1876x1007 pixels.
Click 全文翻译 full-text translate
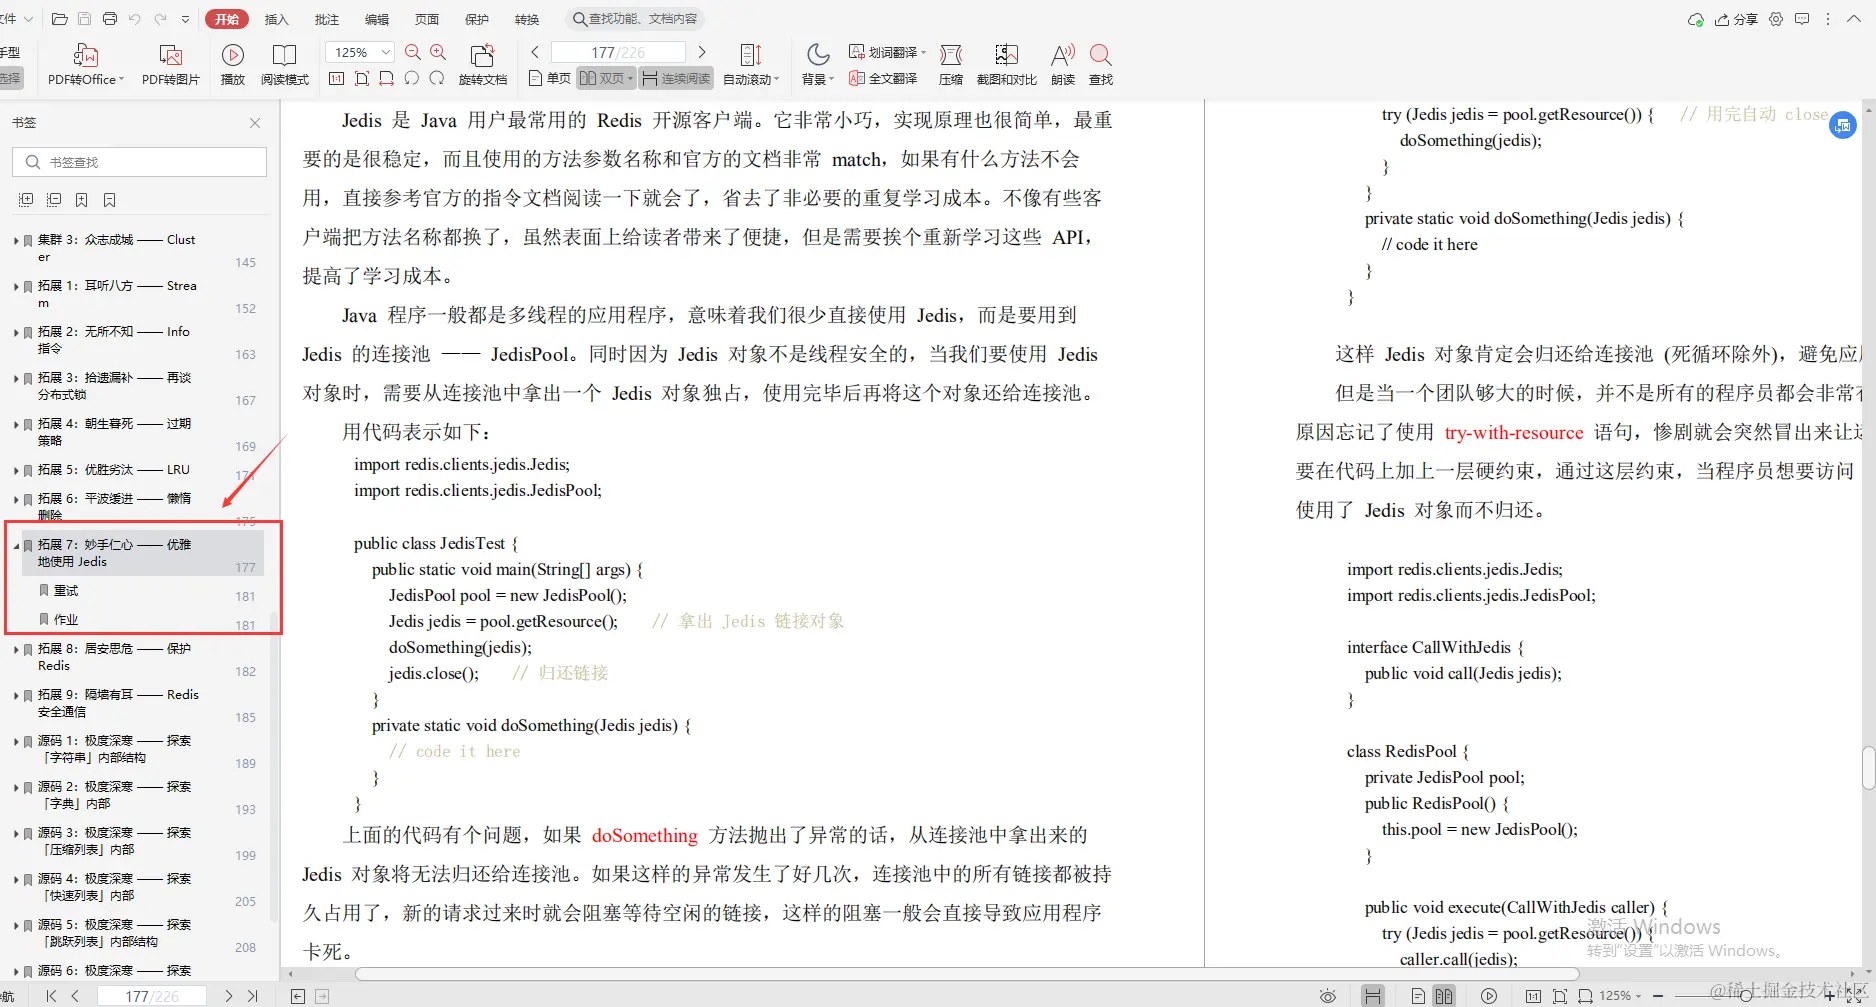[x=884, y=78]
